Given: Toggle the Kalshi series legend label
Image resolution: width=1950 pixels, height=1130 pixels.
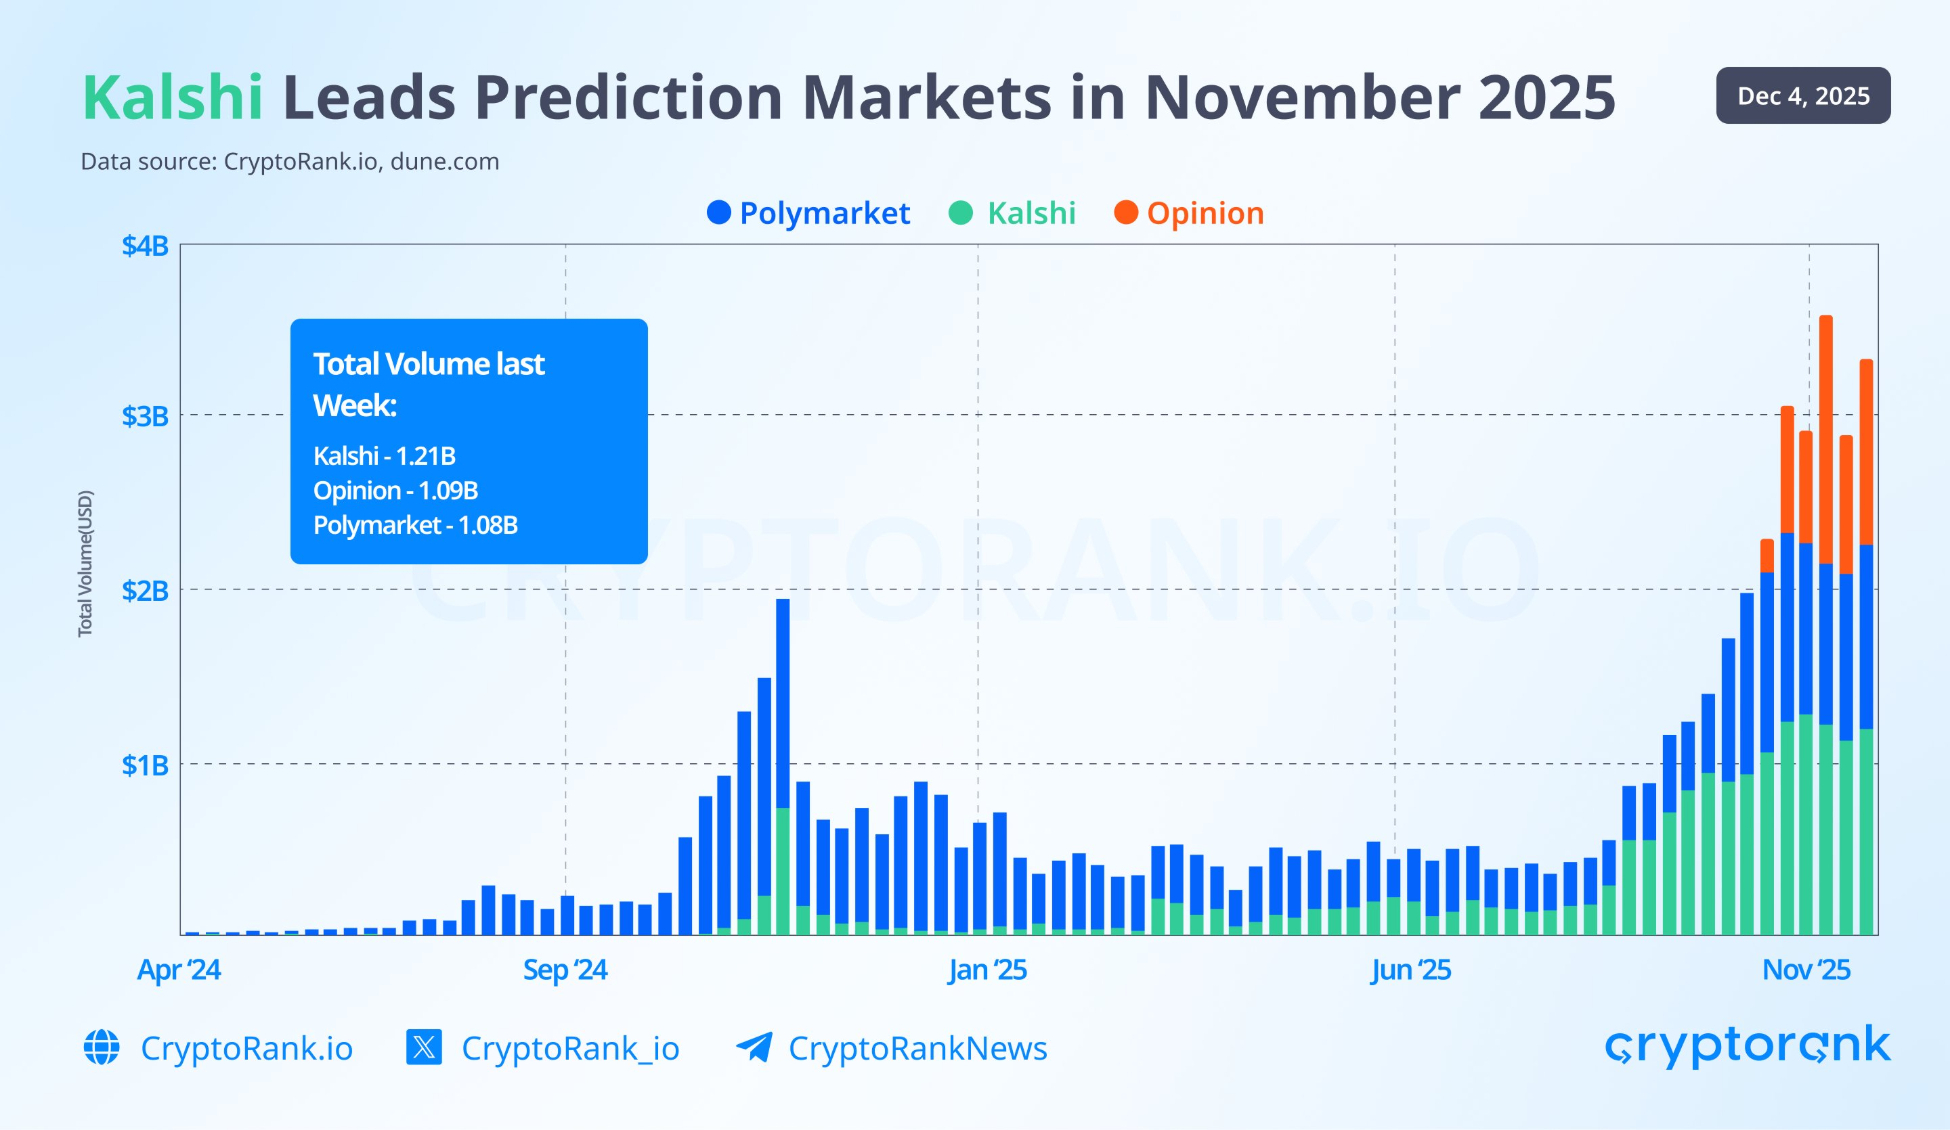Looking at the screenshot, I should tap(1031, 213).
